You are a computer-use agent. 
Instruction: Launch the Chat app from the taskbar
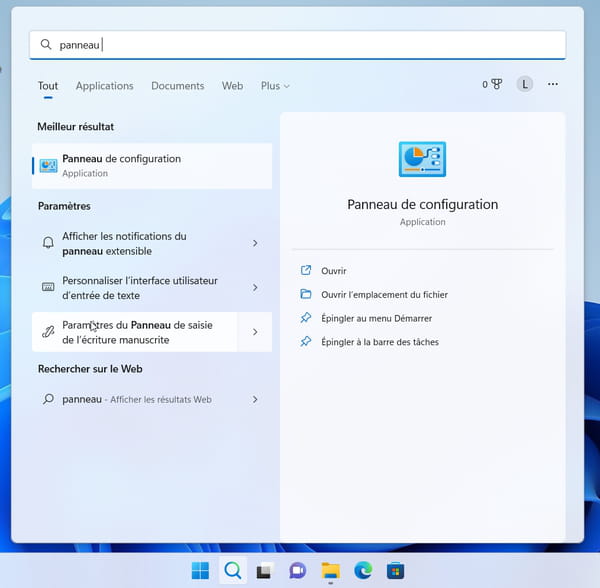point(297,571)
